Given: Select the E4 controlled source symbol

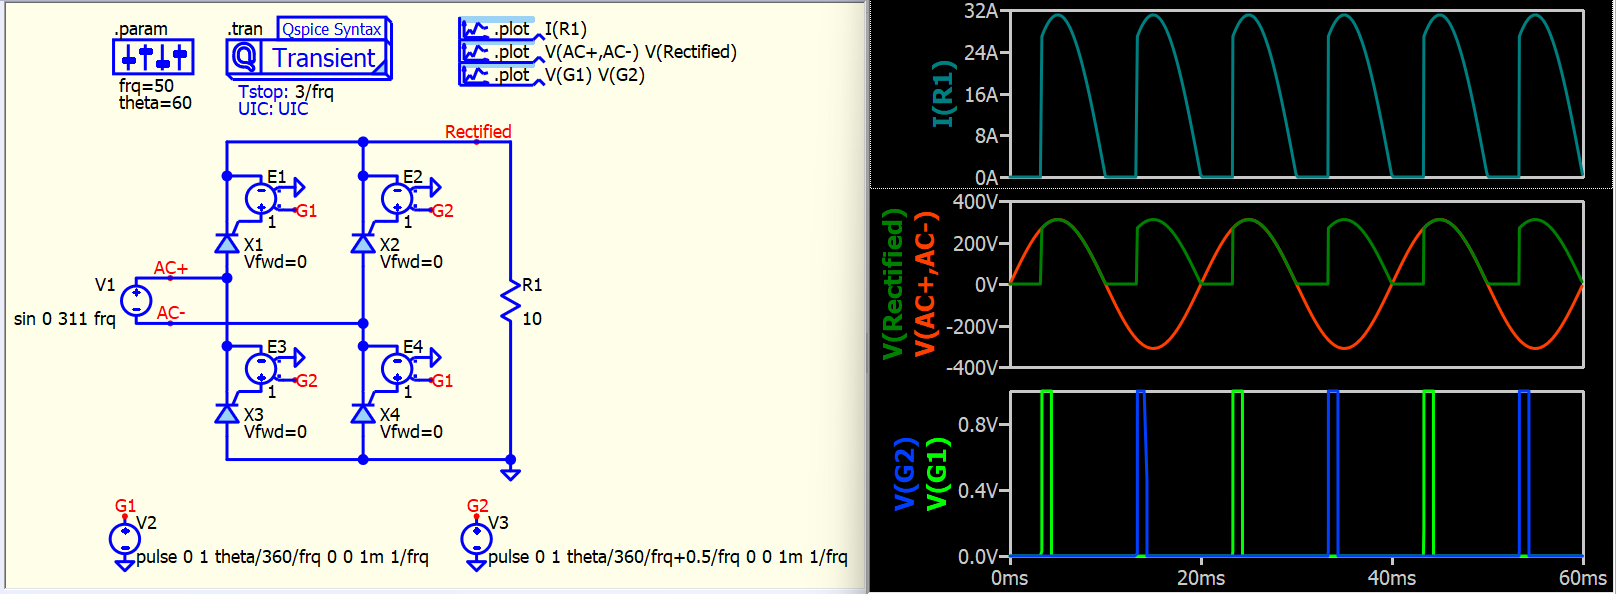Looking at the screenshot, I should click(x=398, y=368).
